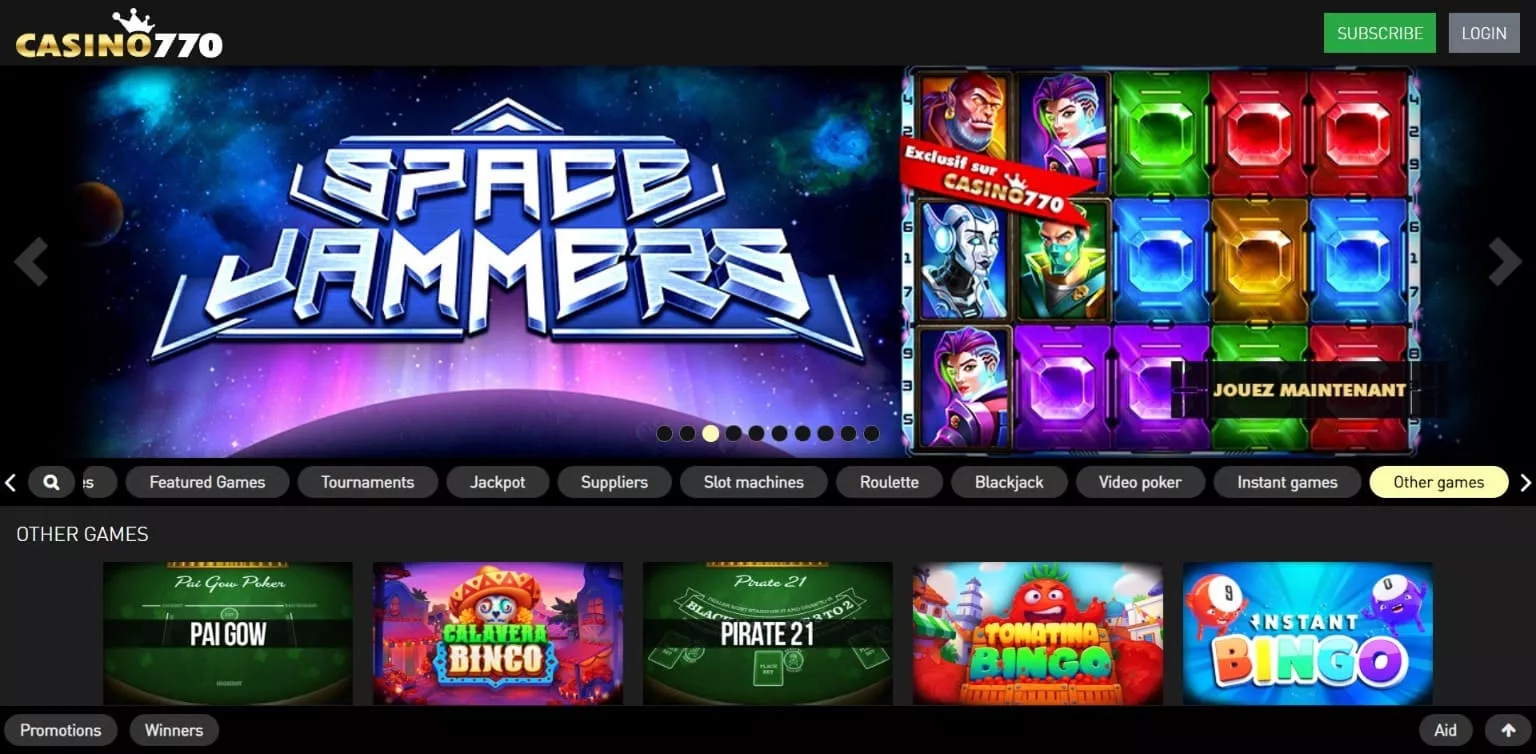Click the LOGIN button

[1484, 33]
